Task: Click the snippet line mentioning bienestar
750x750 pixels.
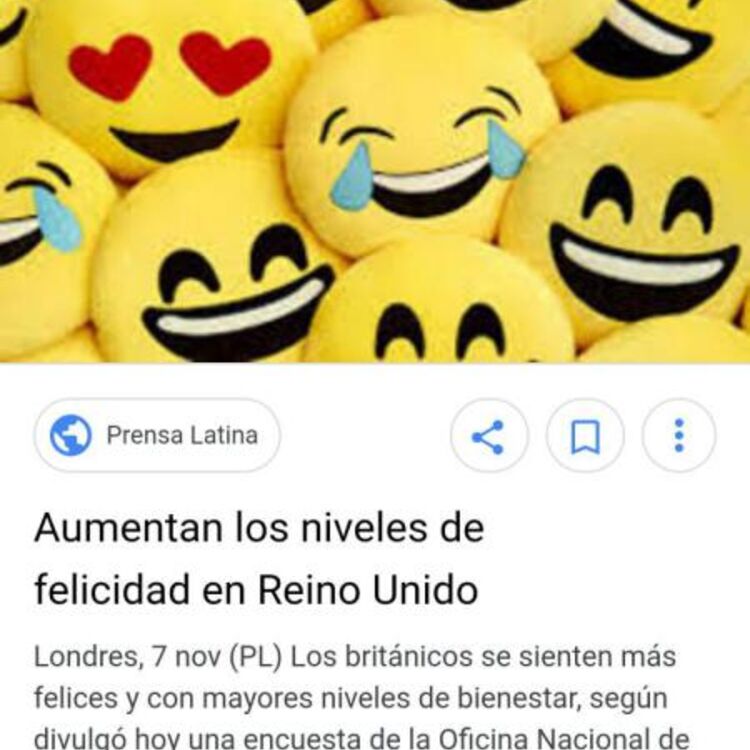Action: [x=351, y=698]
